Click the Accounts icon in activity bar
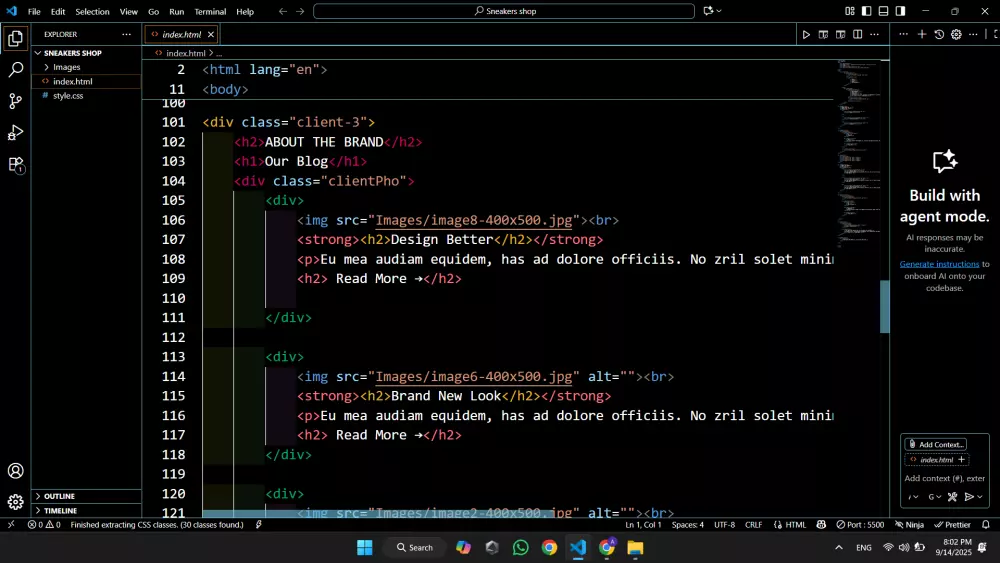The height and width of the screenshot is (563, 1000). click(x=16, y=471)
